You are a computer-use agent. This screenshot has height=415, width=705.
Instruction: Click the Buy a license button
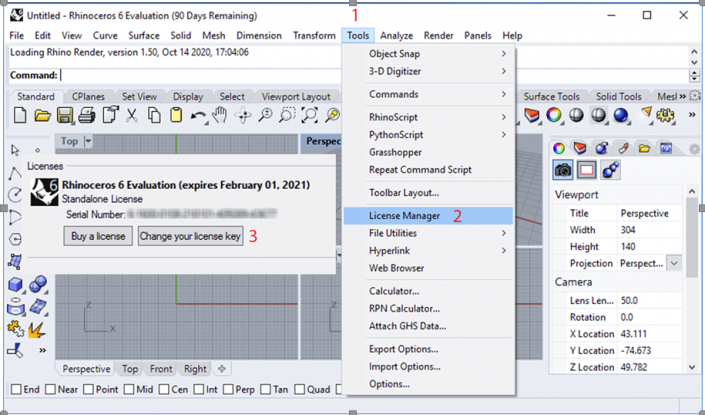tap(97, 236)
